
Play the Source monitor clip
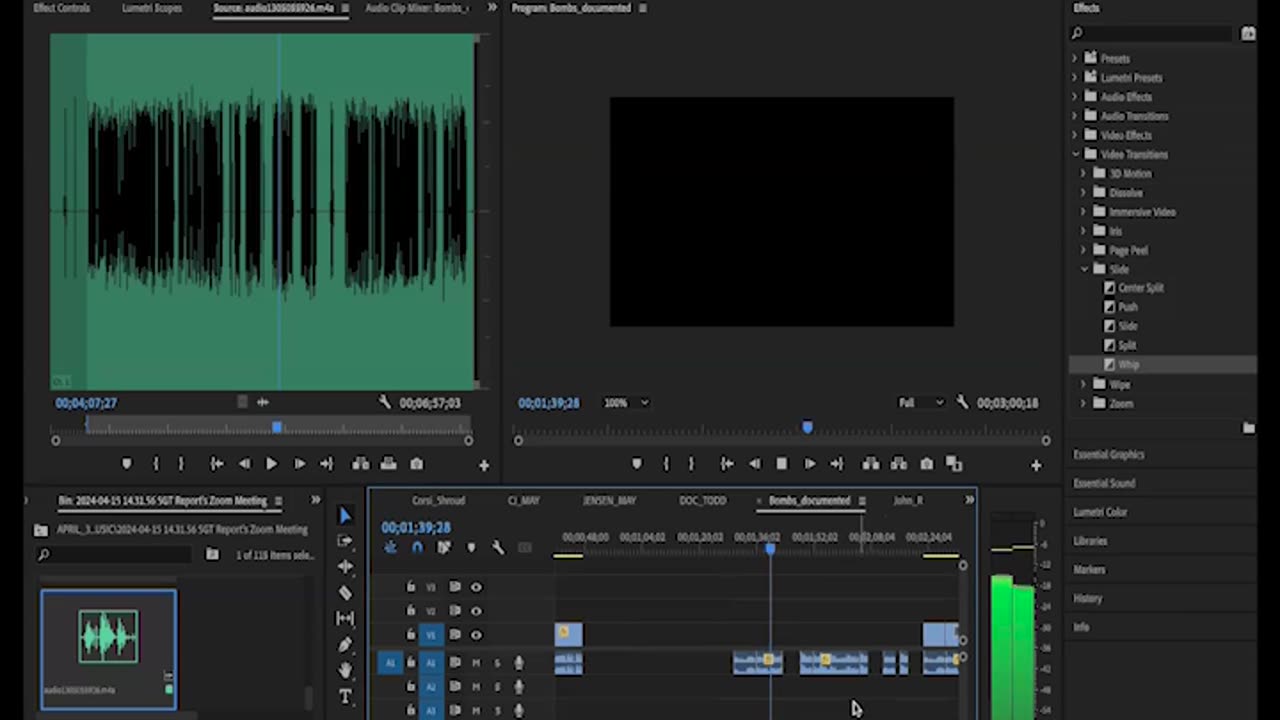(x=271, y=464)
